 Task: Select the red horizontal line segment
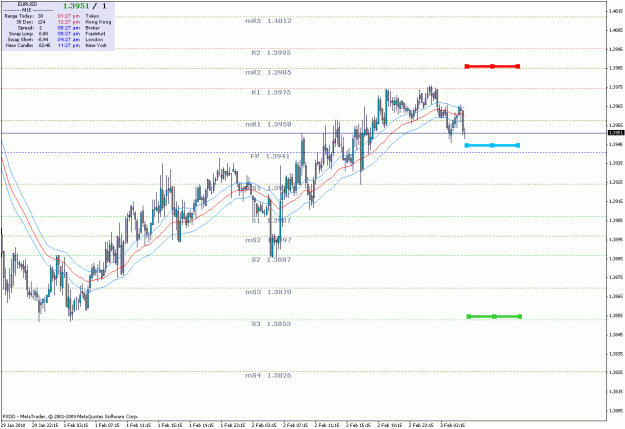click(492, 66)
